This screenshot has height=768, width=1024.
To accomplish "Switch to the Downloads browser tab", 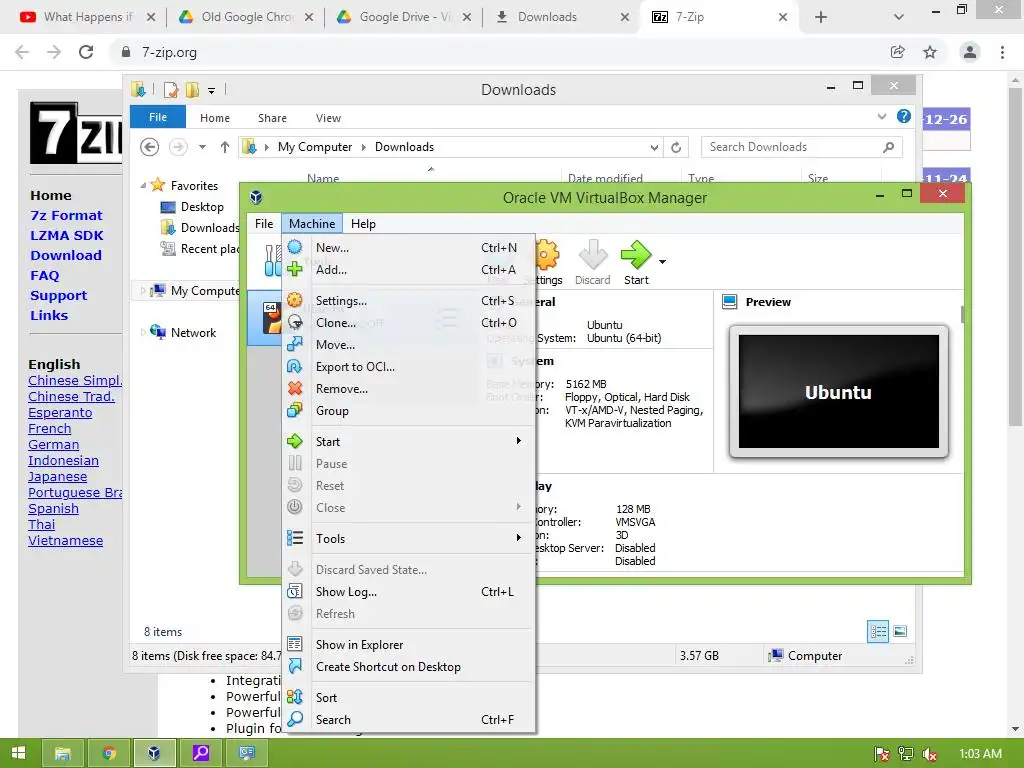I will (560, 17).
